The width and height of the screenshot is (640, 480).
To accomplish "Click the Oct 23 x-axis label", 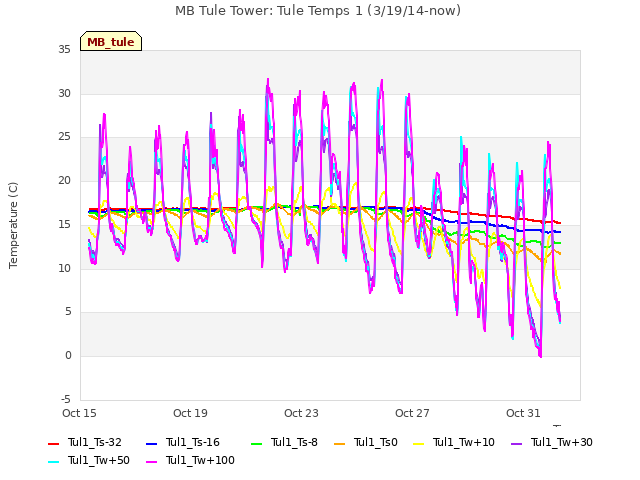I will [301, 413].
